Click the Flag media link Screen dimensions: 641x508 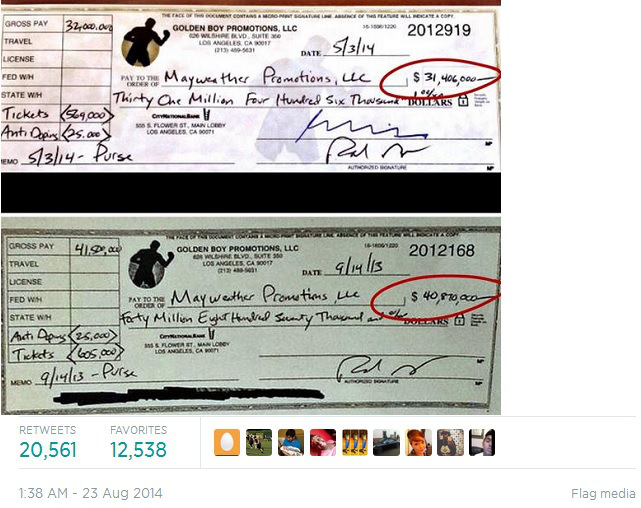click(x=603, y=494)
